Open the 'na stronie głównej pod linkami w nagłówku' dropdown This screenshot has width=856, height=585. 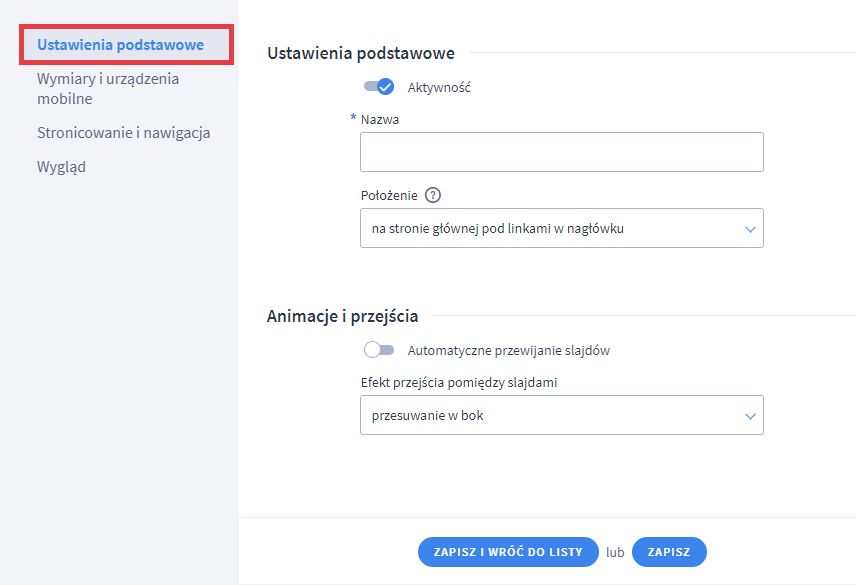[561, 228]
